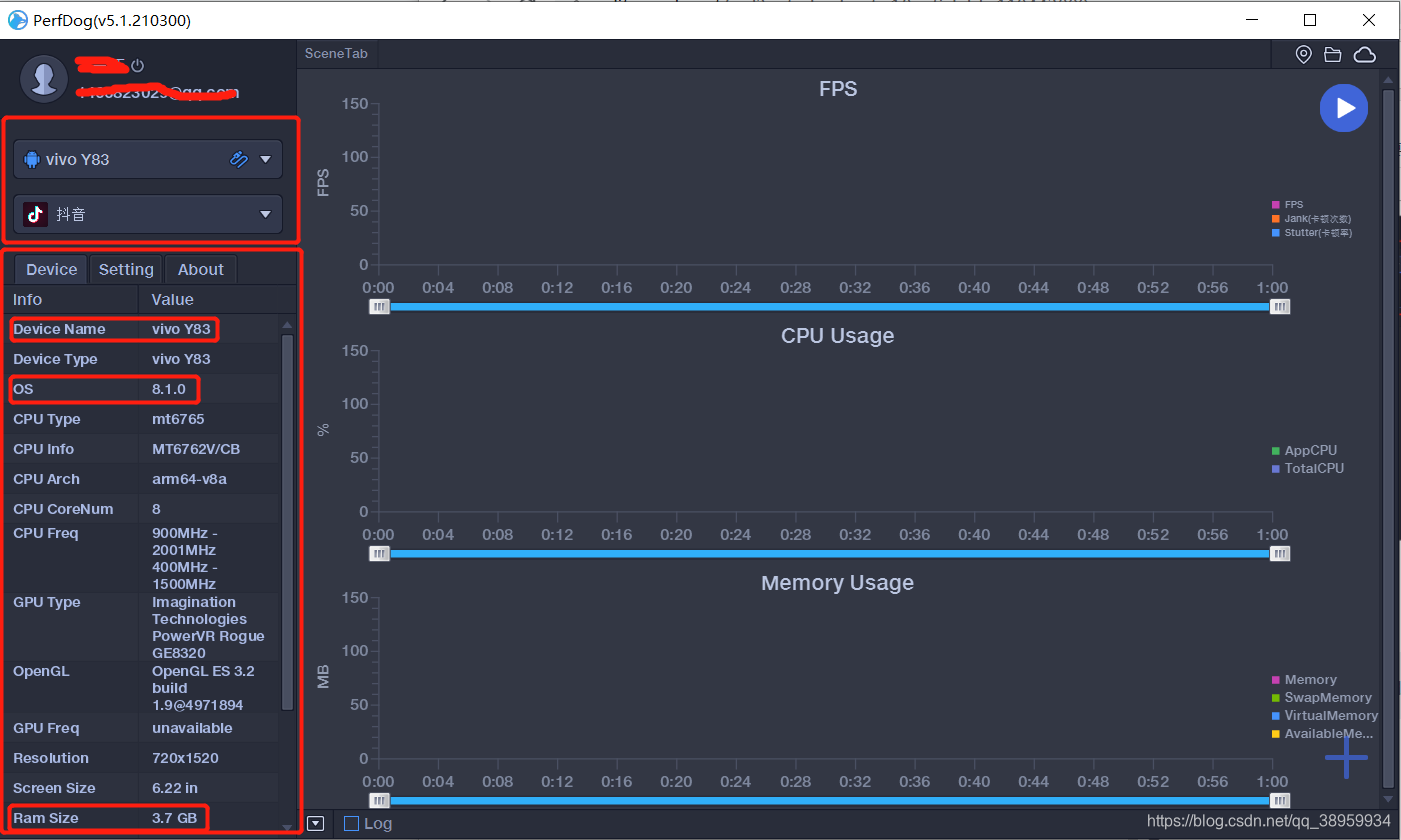1401x840 pixels.
Task: Switch to the Device tab
Action: (x=51, y=269)
